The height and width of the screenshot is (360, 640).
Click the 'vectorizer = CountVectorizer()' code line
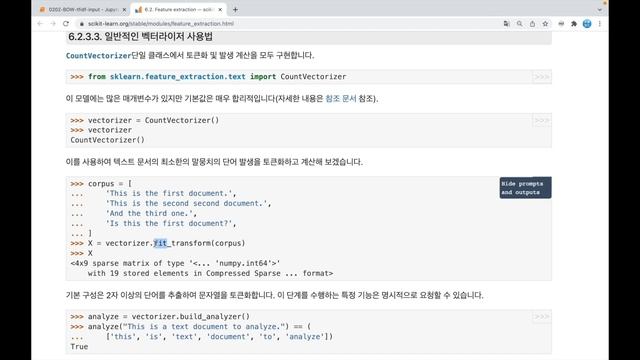coord(145,120)
